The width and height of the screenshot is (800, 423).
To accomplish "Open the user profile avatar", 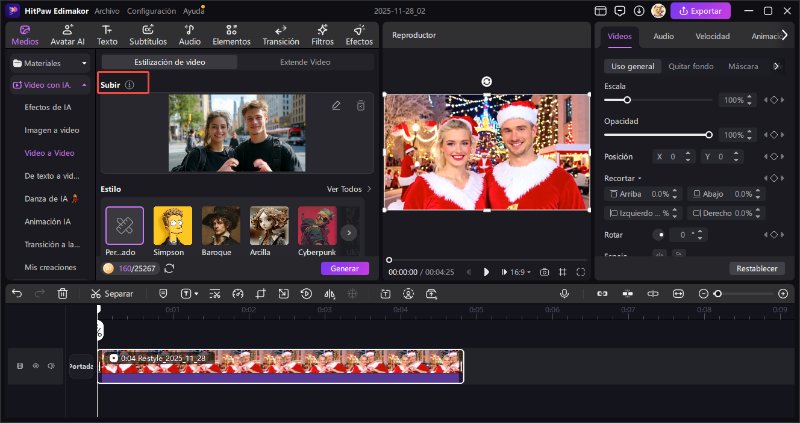I will [x=658, y=11].
